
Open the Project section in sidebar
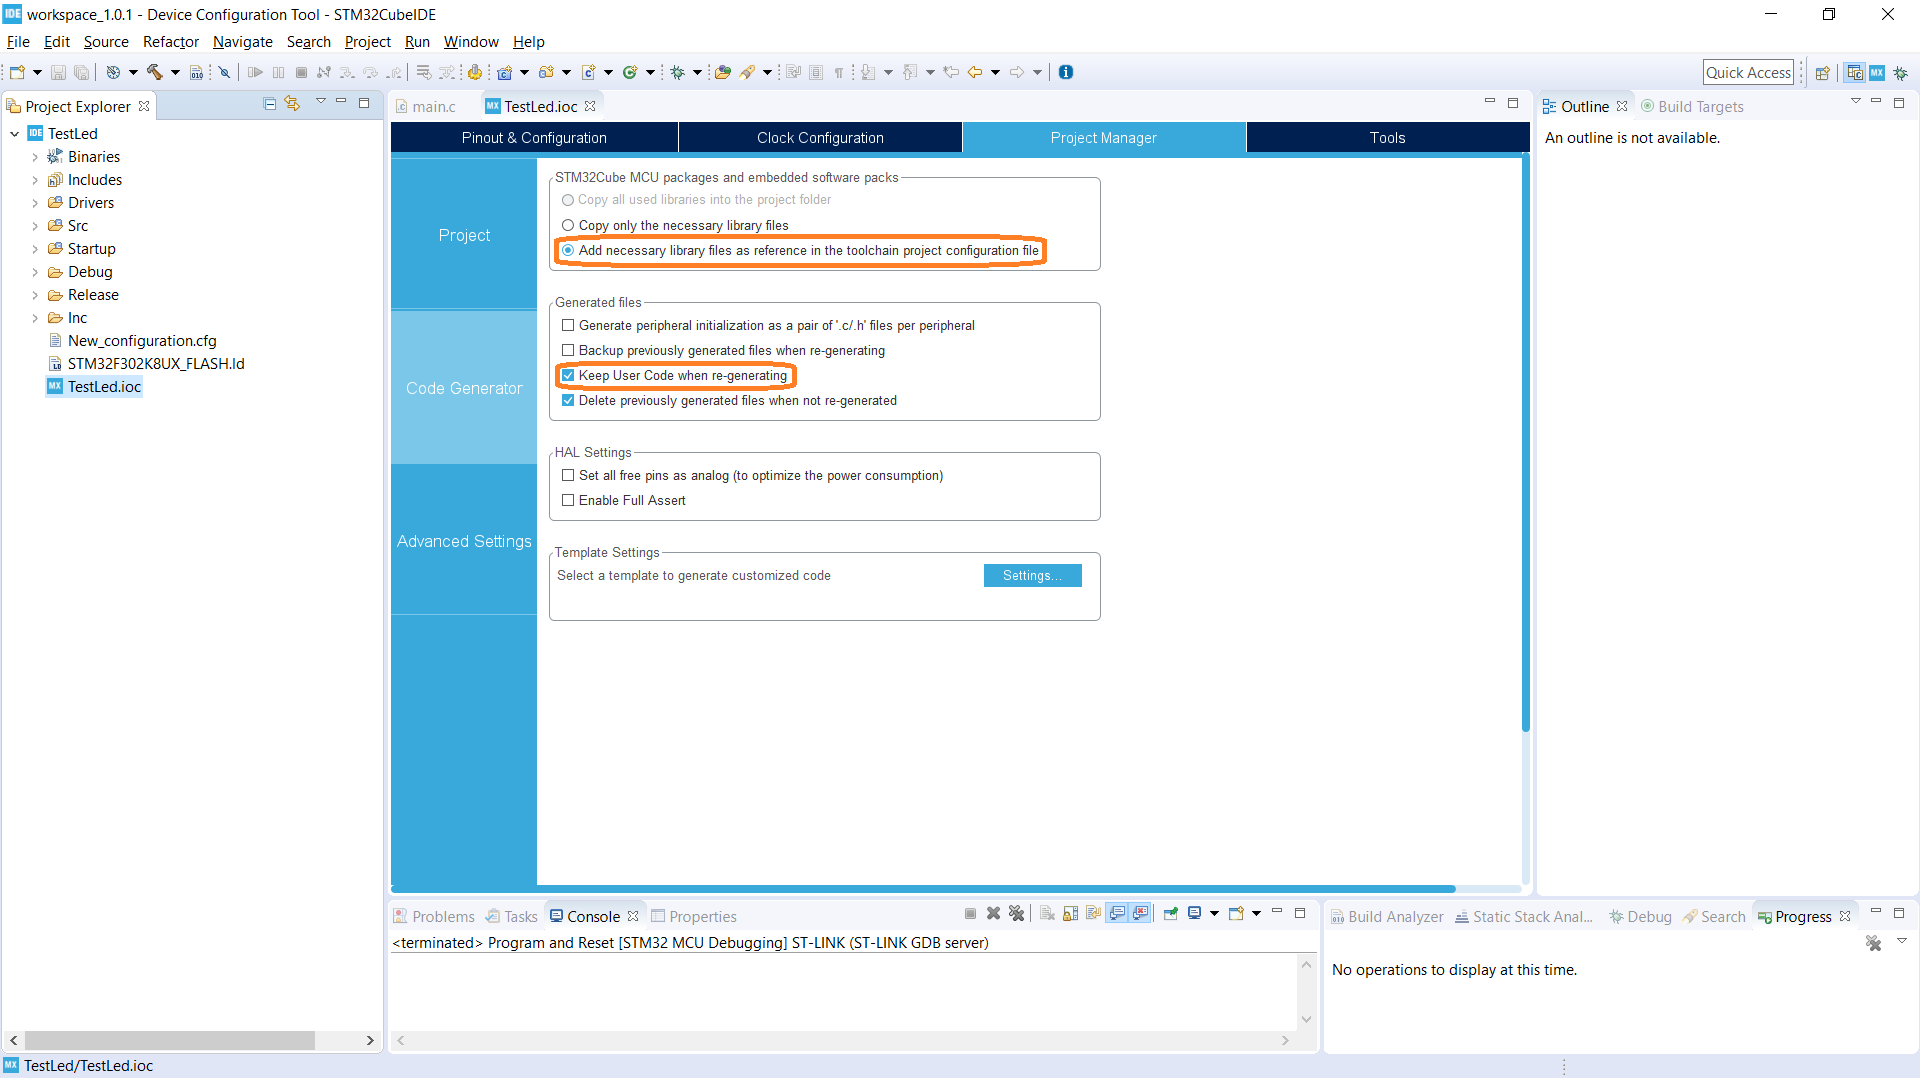[464, 235]
